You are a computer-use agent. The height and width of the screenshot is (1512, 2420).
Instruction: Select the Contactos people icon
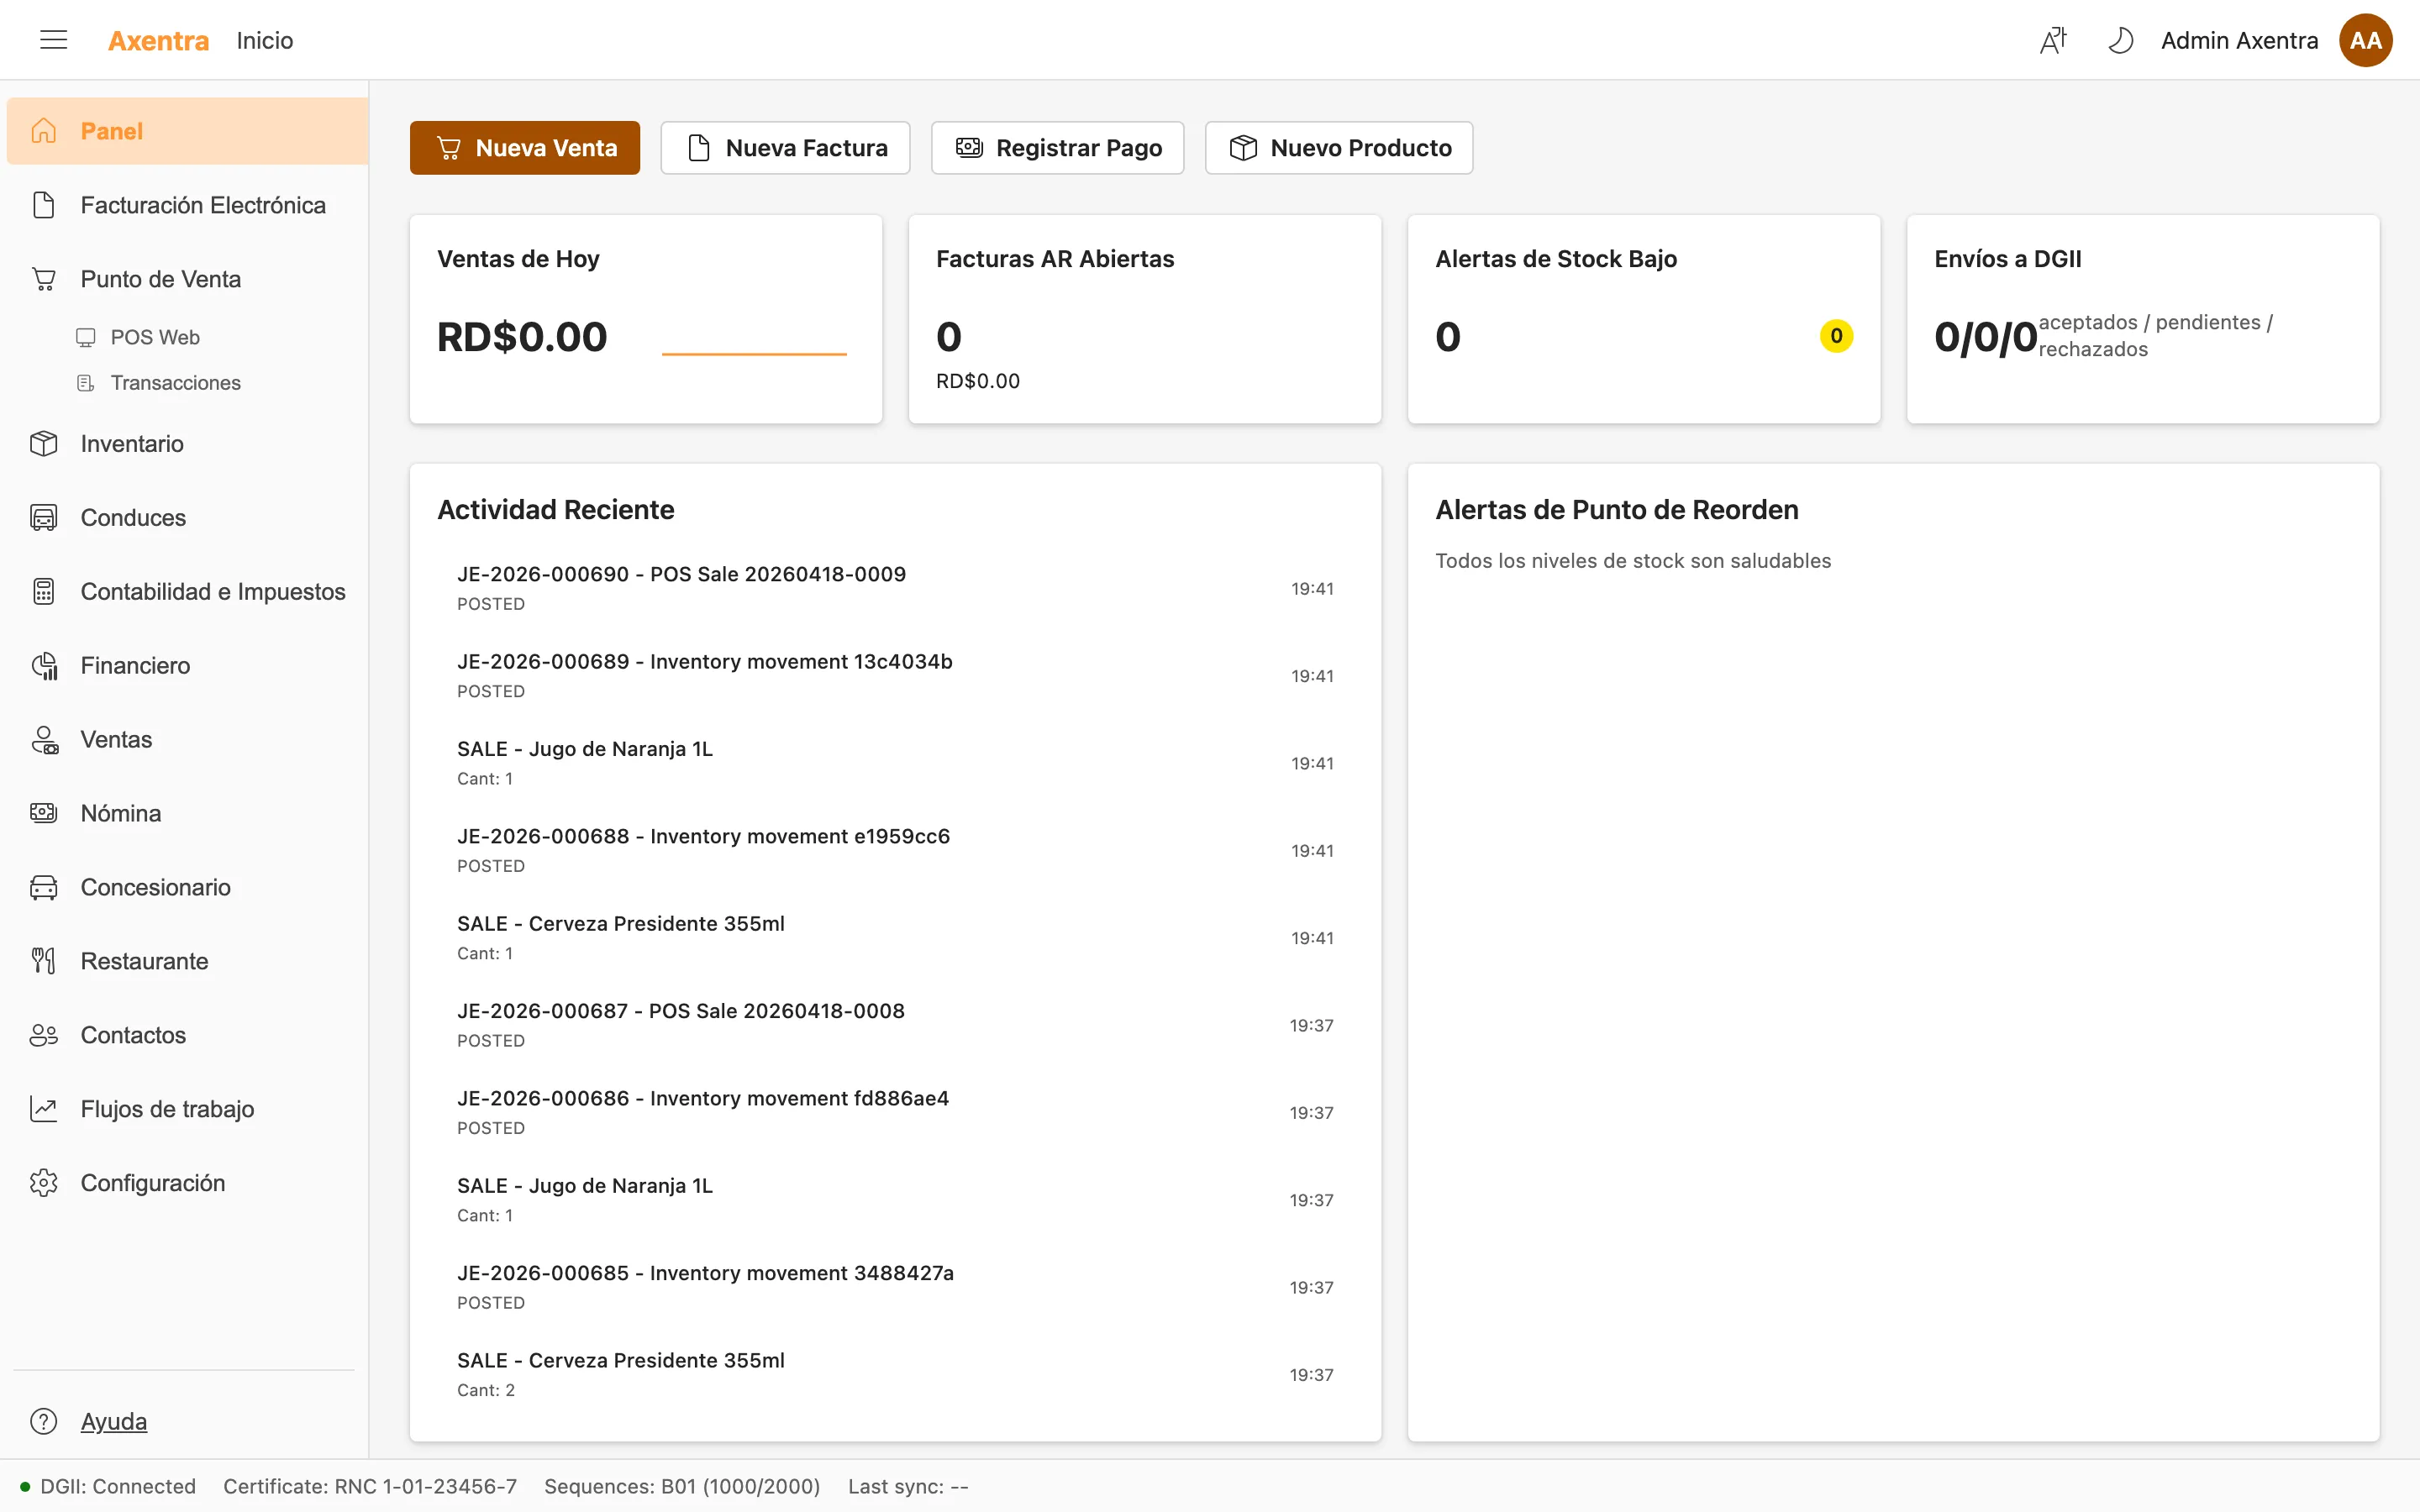pos(43,1034)
